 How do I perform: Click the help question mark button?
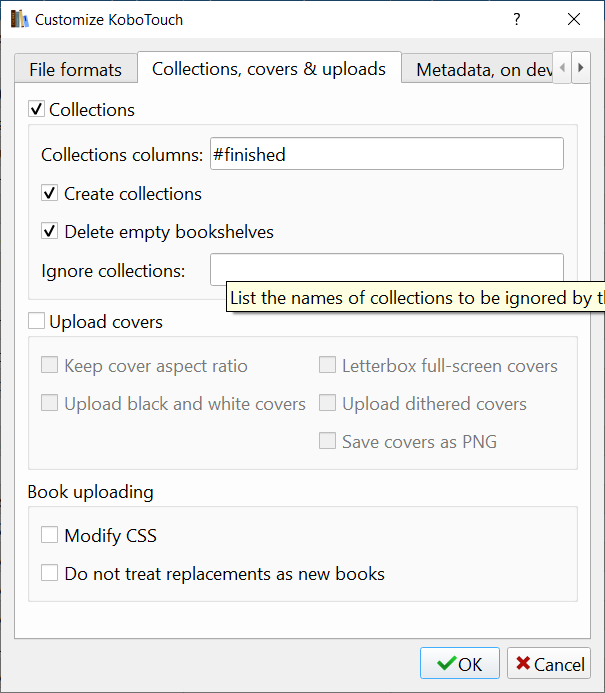pos(517,19)
